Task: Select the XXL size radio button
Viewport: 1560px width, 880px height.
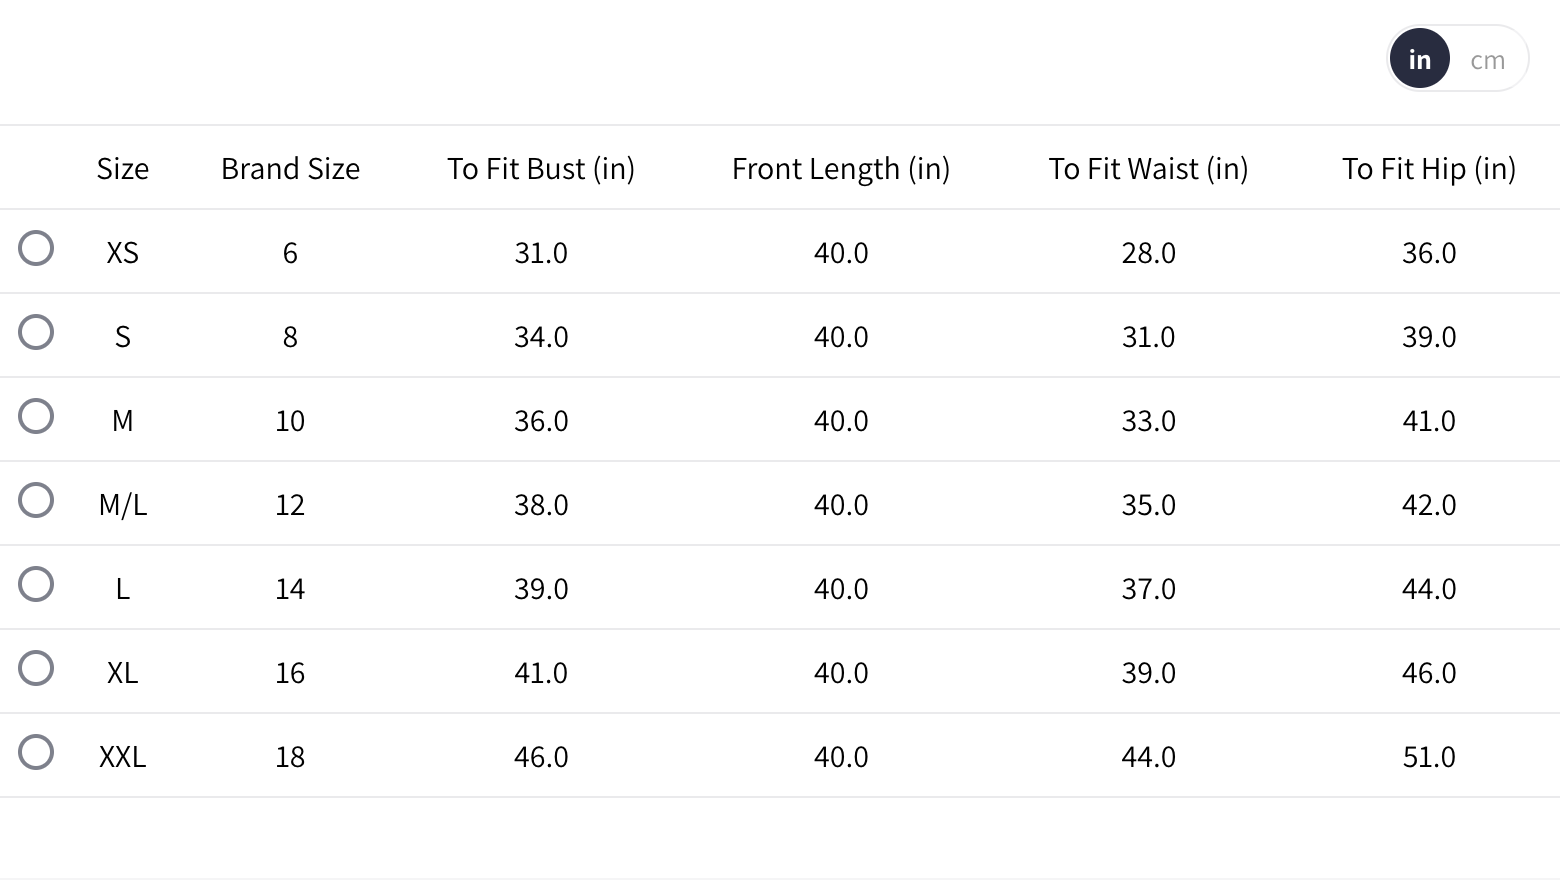Action: [x=36, y=752]
